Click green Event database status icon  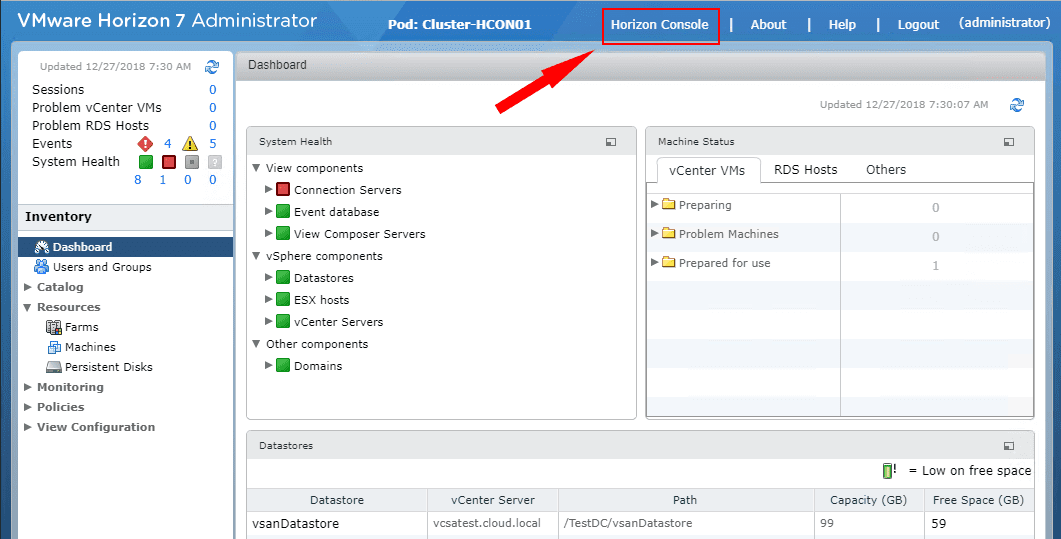[x=283, y=212]
